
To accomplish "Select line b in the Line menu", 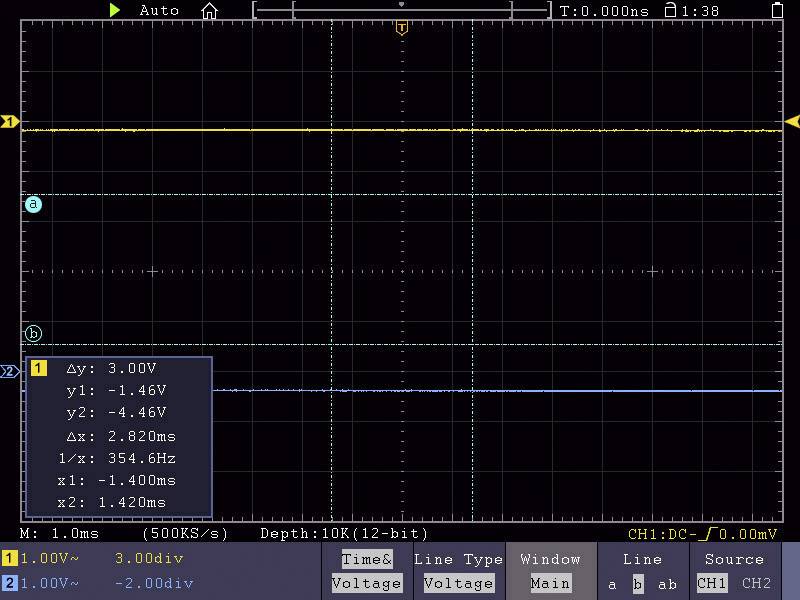I will pos(637,584).
